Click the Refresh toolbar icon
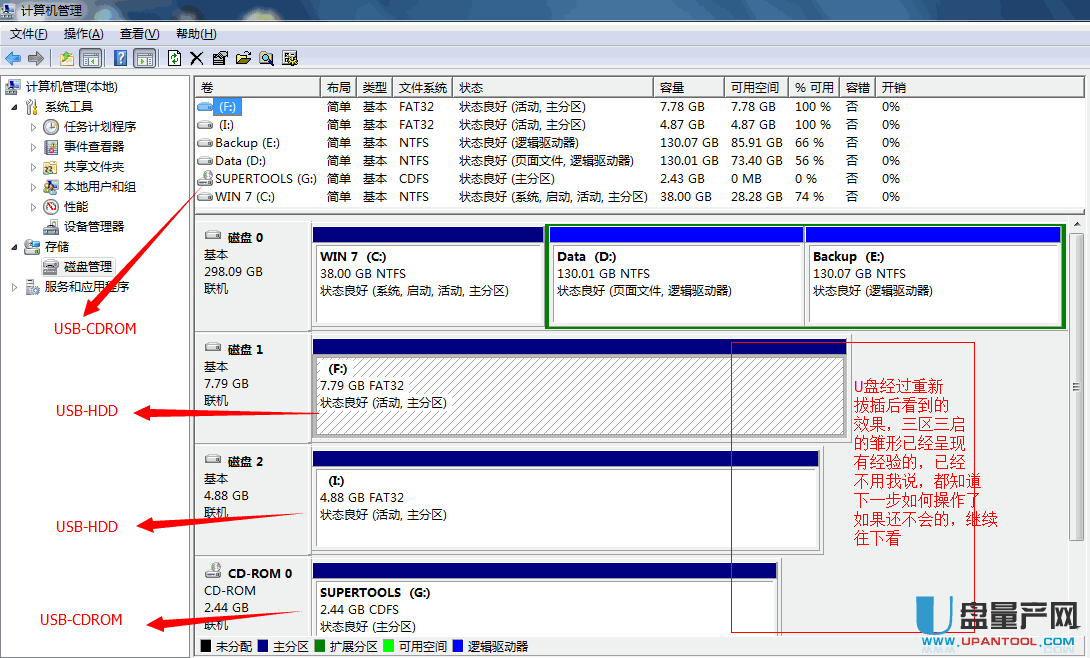Screen dimensions: 1090x658 click(x=174, y=58)
